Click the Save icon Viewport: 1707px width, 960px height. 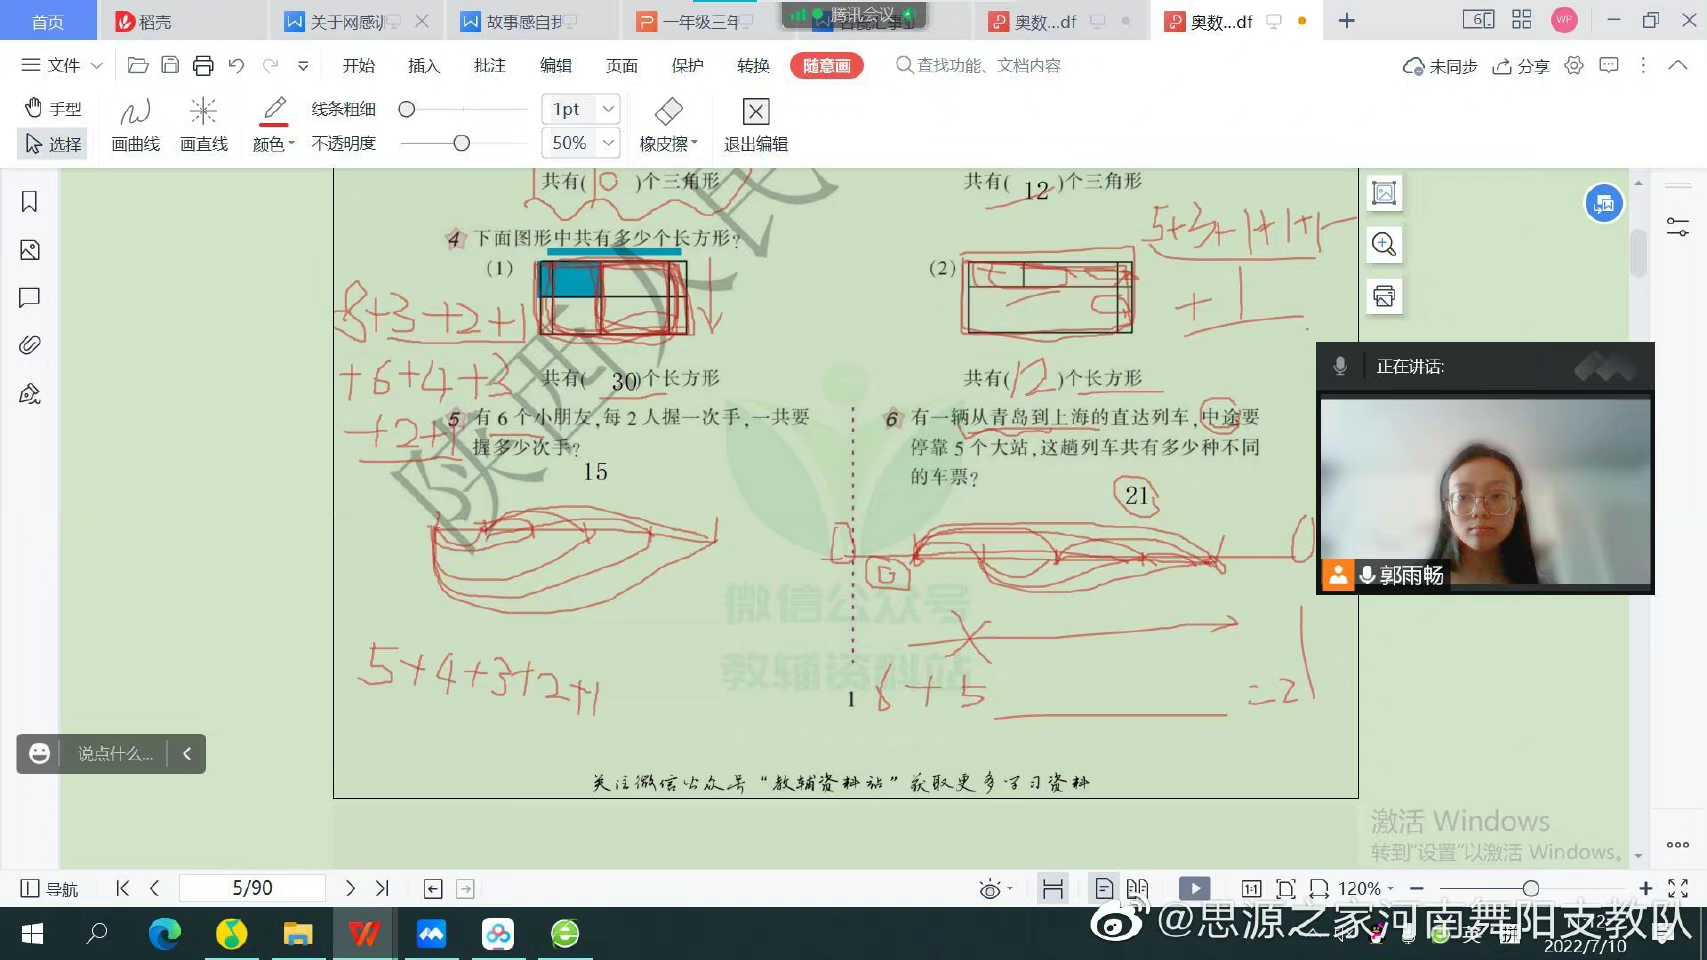[170, 66]
